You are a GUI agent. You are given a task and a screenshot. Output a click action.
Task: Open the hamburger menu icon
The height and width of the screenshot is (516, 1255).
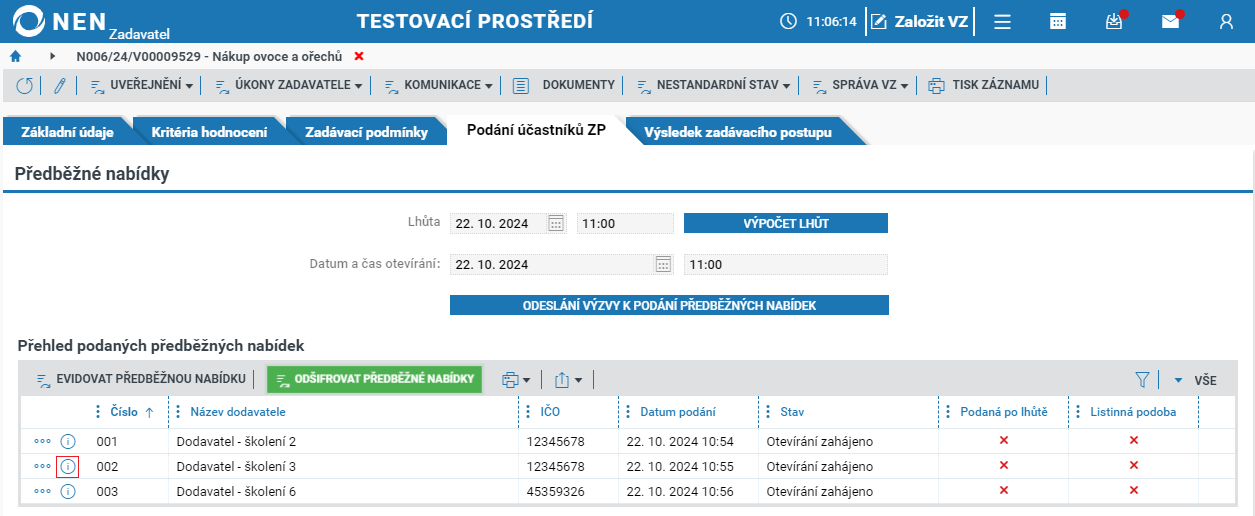[x=1002, y=21]
